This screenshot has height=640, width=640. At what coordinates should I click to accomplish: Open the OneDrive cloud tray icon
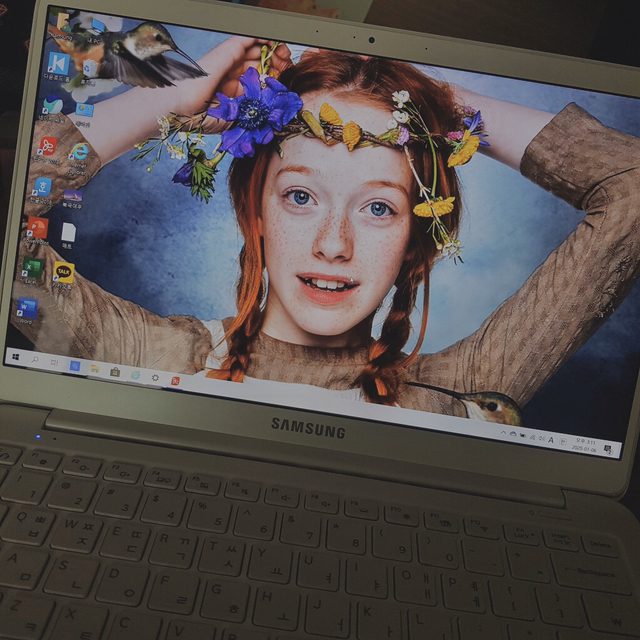click(x=513, y=434)
